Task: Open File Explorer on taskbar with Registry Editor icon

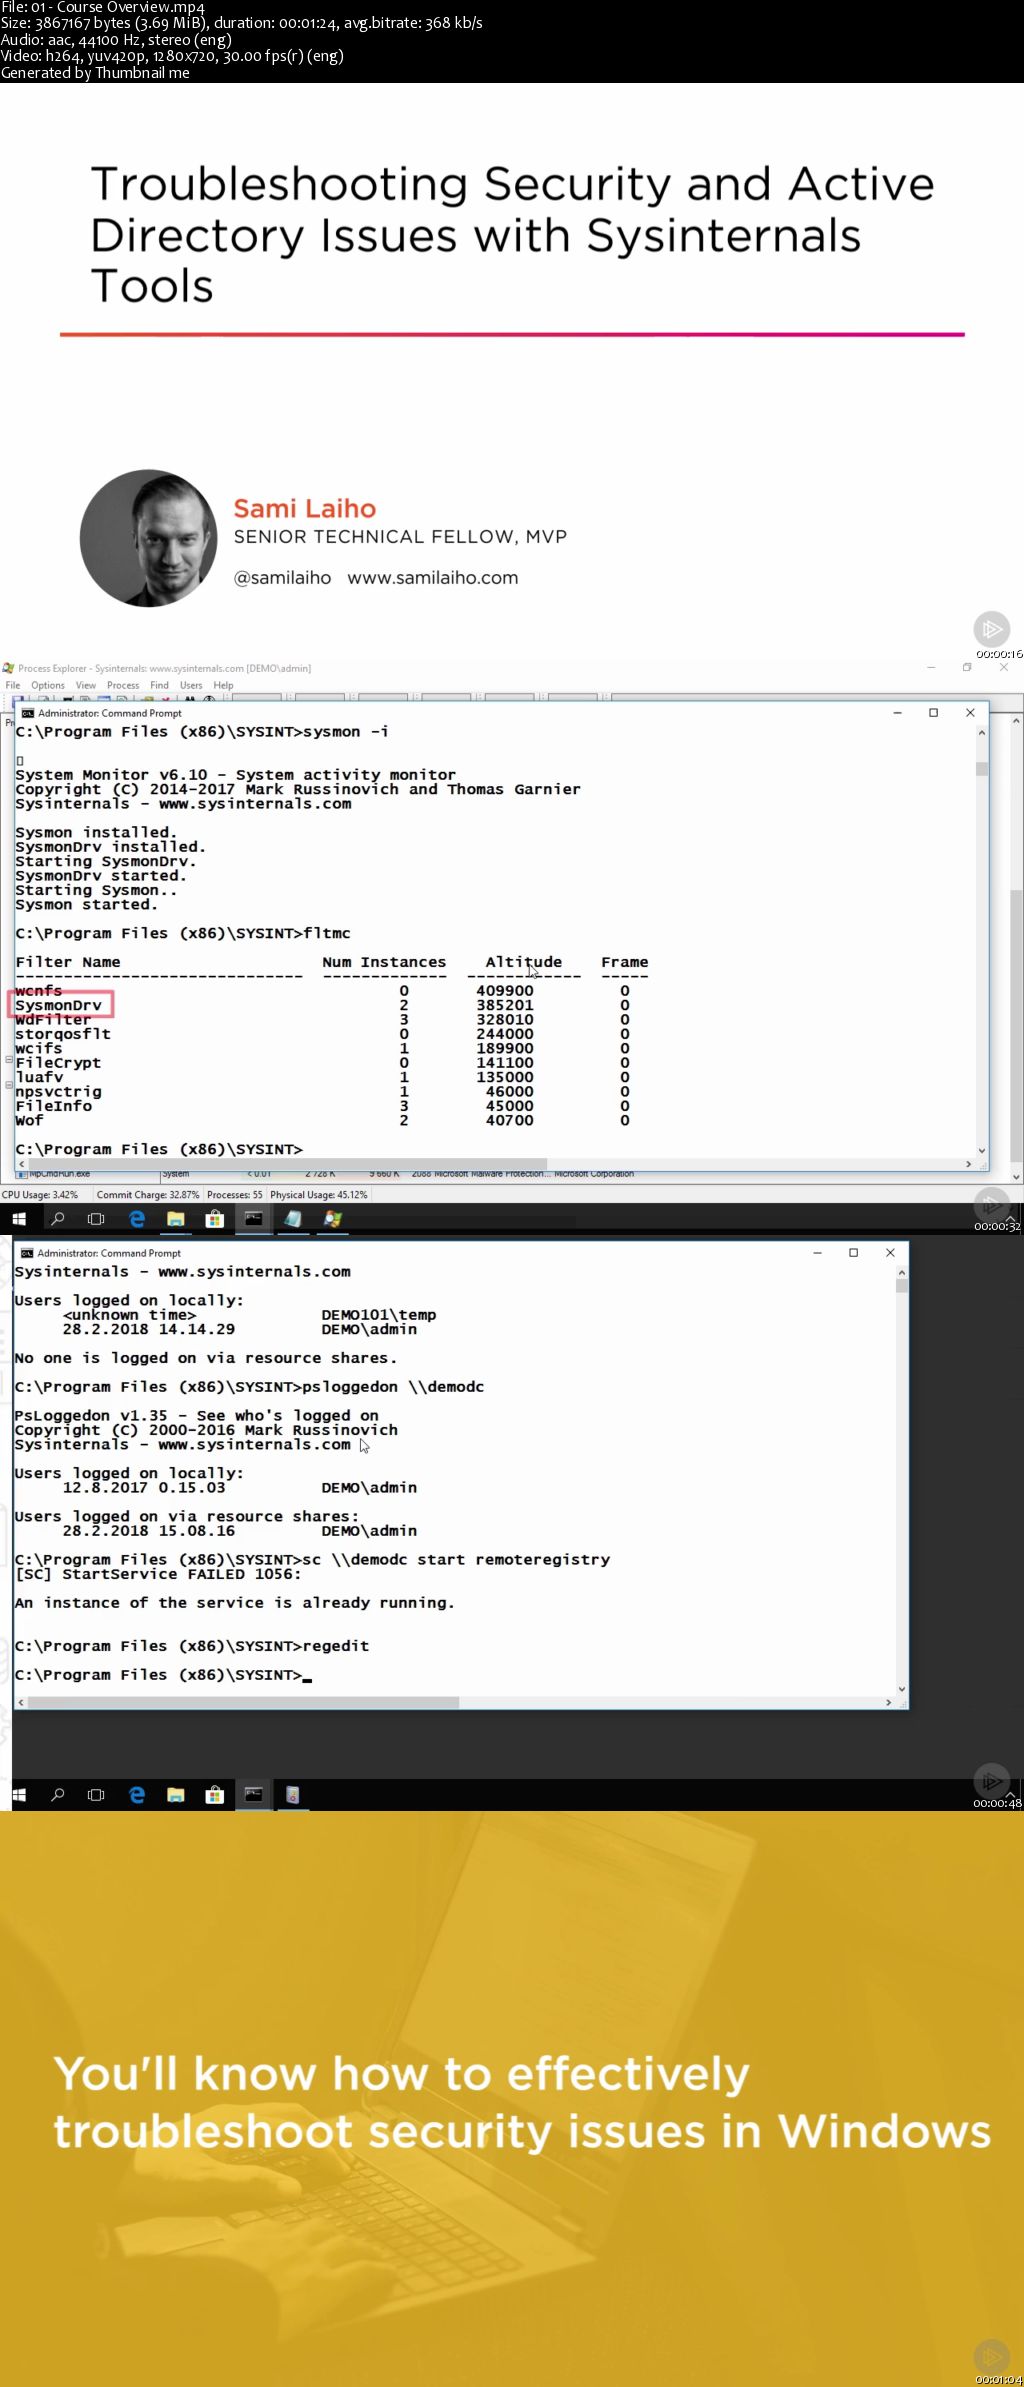Action: coord(176,1795)
